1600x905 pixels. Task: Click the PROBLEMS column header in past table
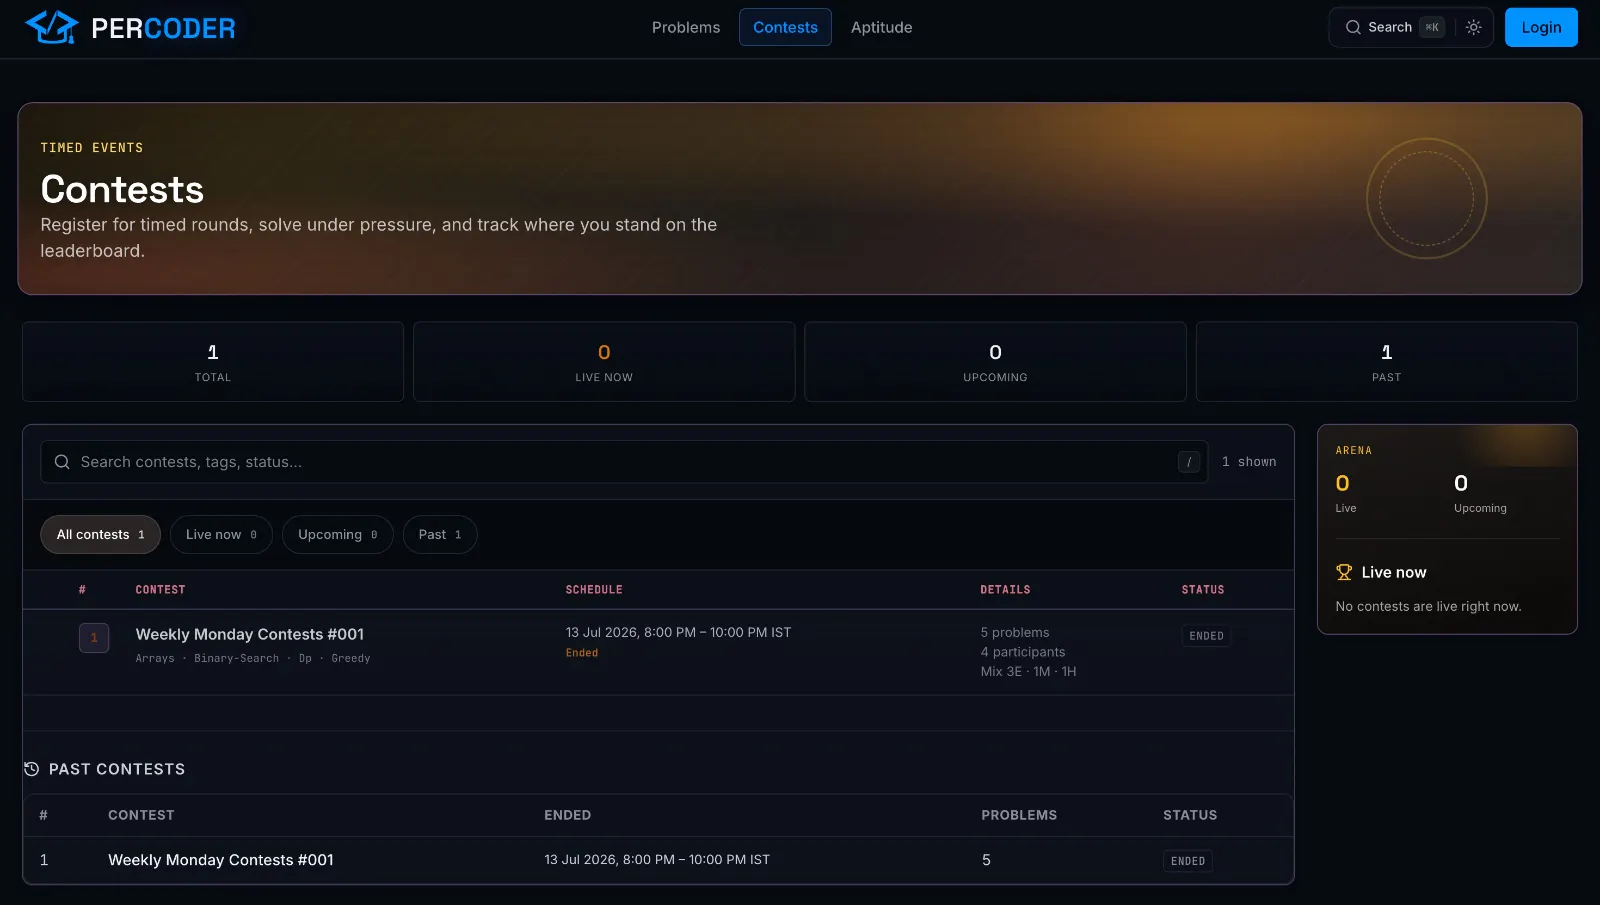point(1019,816)
